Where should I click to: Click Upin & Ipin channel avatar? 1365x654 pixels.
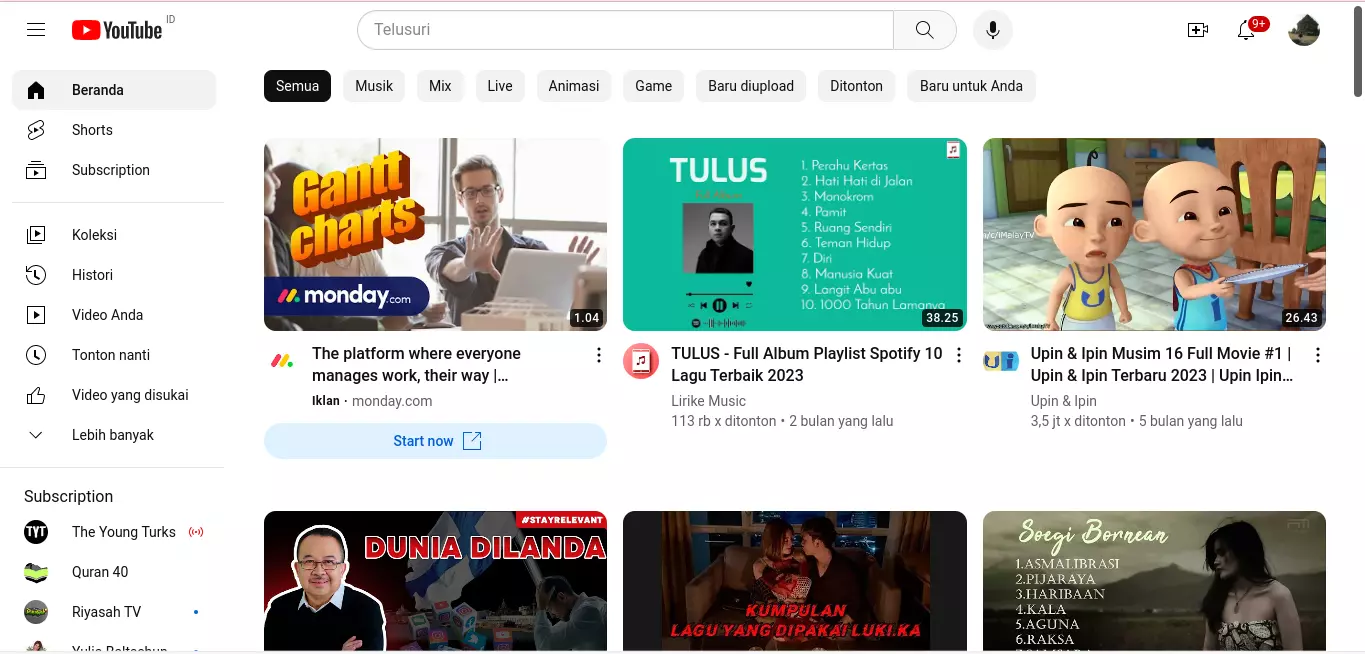point(1001,361)
